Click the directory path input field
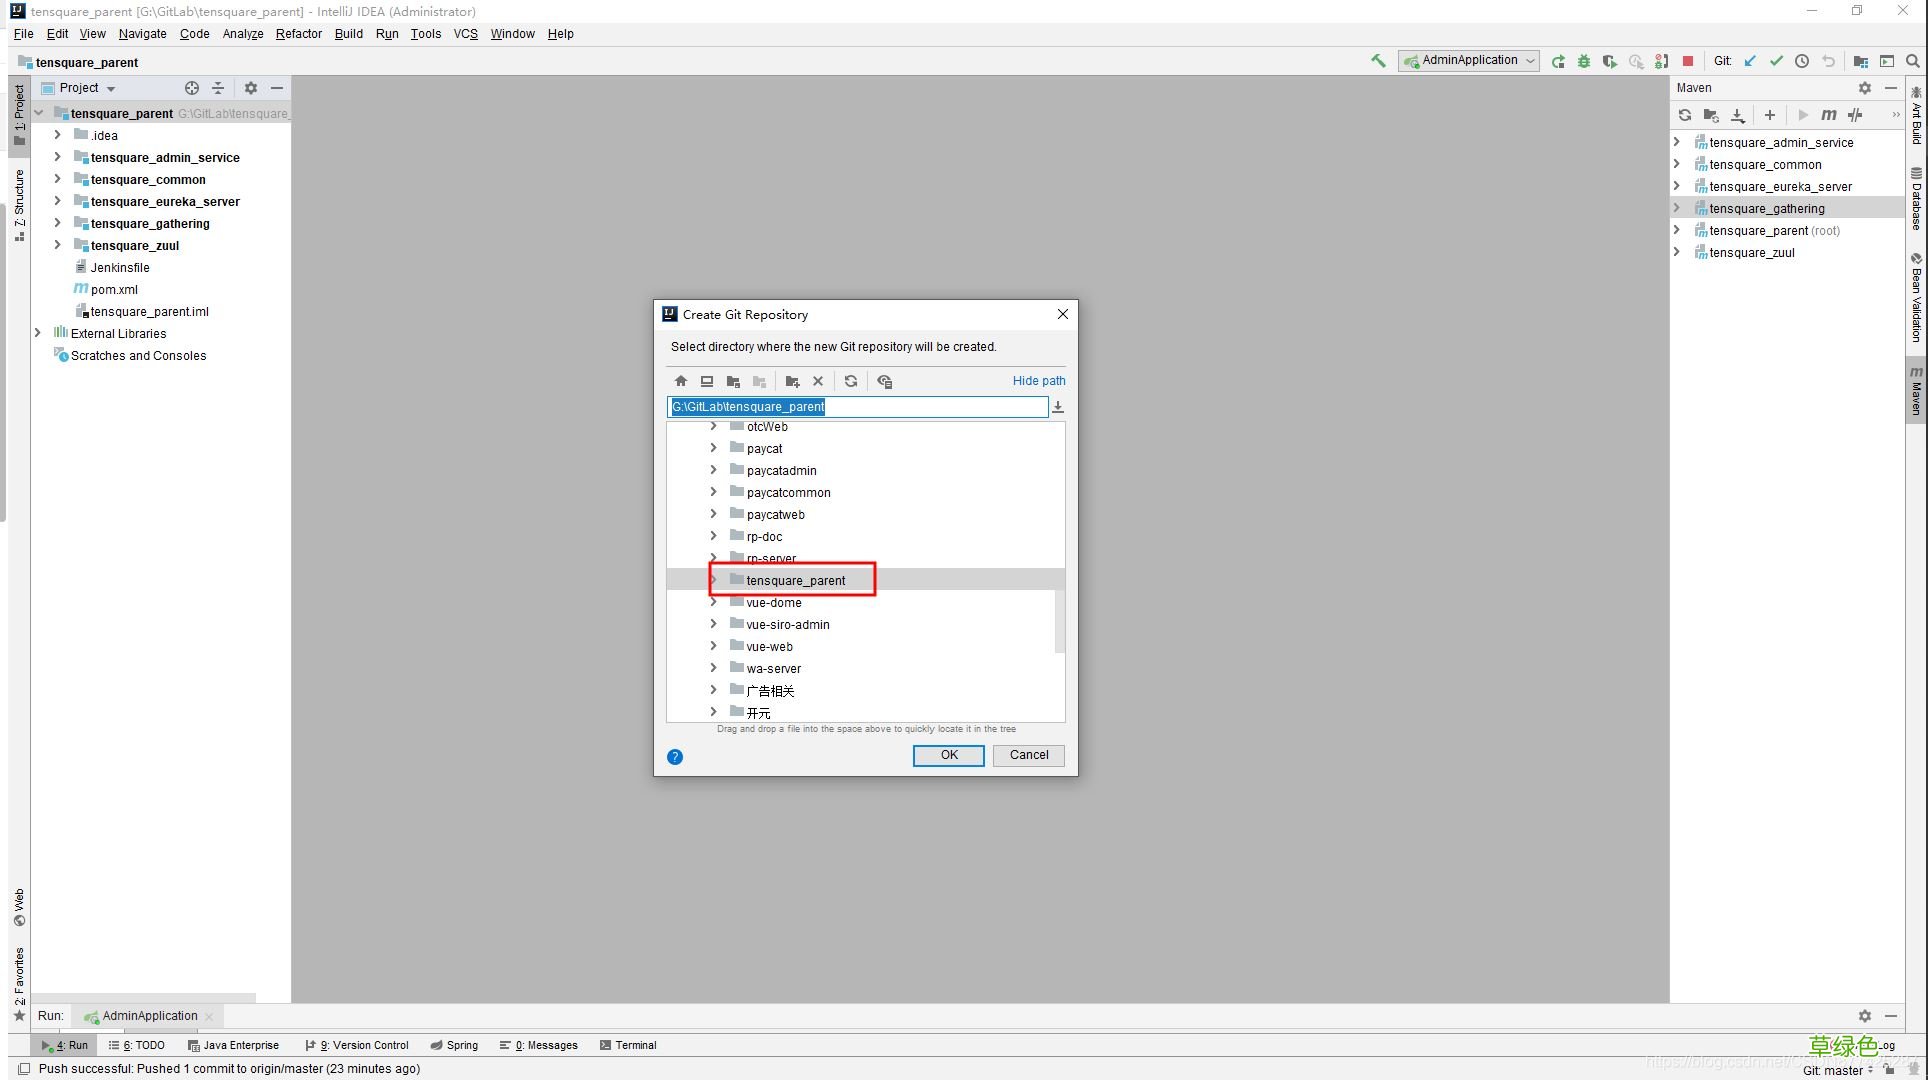 tap(857, 407)
